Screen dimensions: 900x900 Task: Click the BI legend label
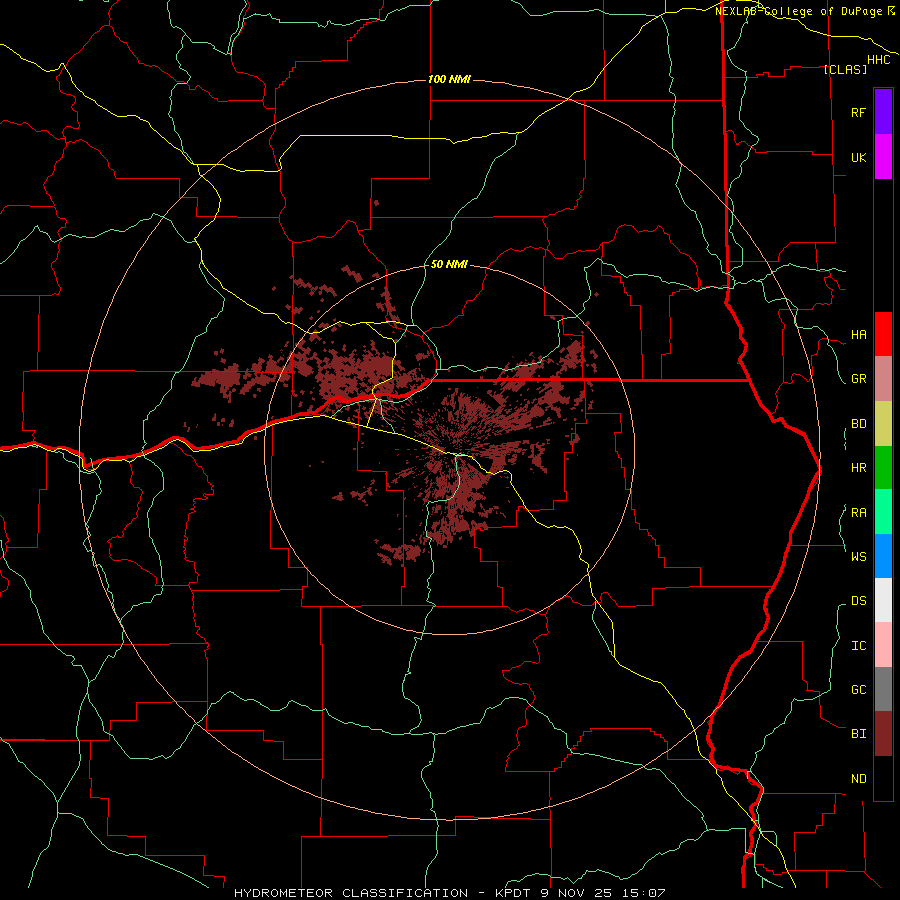click(x=858, y=734)
